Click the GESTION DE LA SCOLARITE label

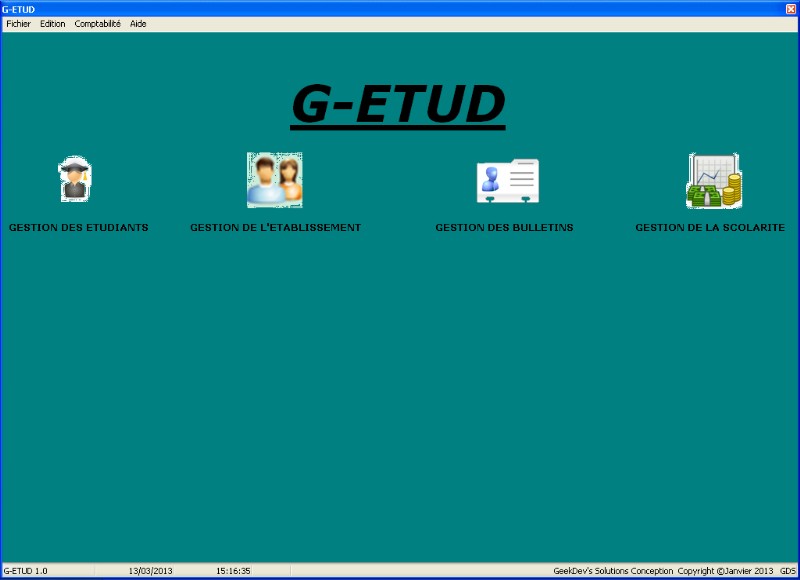click(710, 228)
